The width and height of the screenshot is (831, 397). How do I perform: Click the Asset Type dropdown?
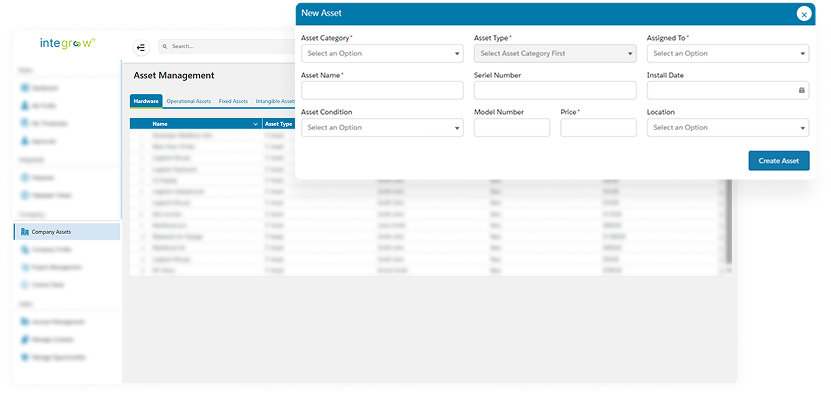pyautogui.click(x=555, y=54)
